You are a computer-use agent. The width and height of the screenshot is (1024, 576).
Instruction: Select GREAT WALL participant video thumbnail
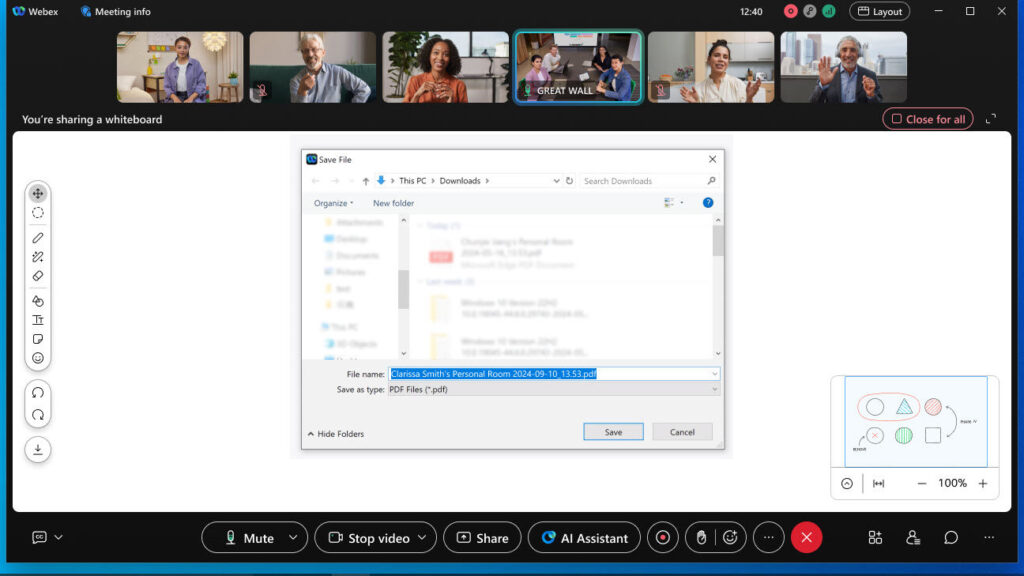click(579, 67)
